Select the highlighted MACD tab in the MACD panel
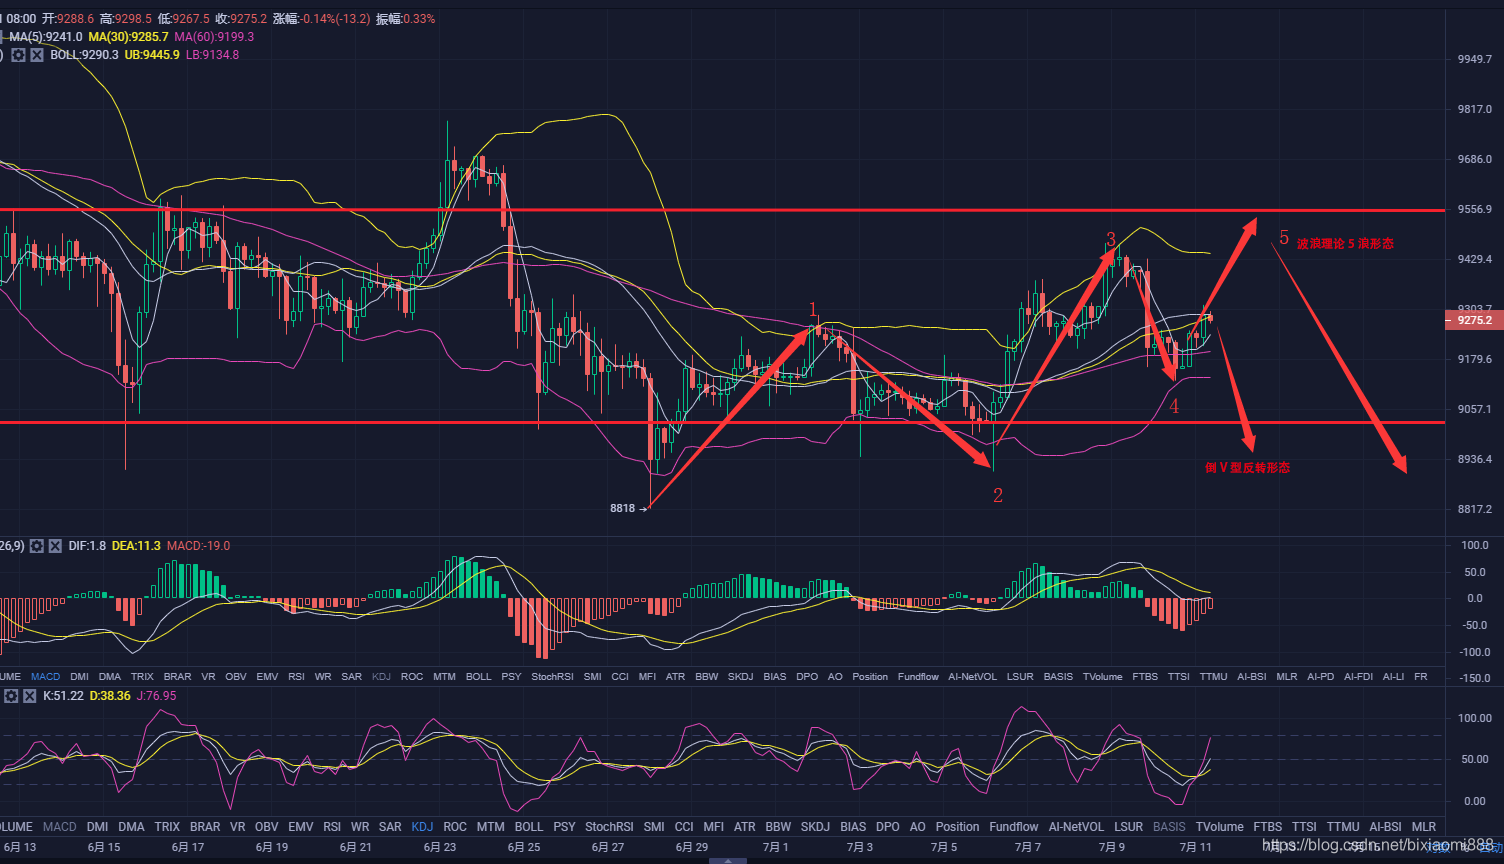1504x864 pixels. pyautogui.click(x=45, y=677)
